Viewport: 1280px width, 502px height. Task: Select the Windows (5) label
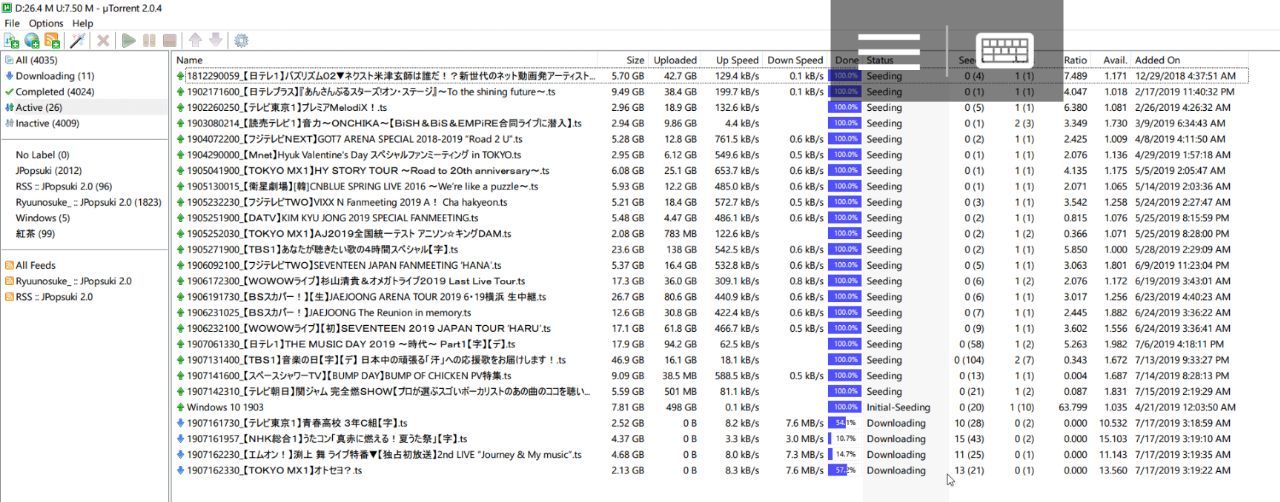(x=42, y=217)
